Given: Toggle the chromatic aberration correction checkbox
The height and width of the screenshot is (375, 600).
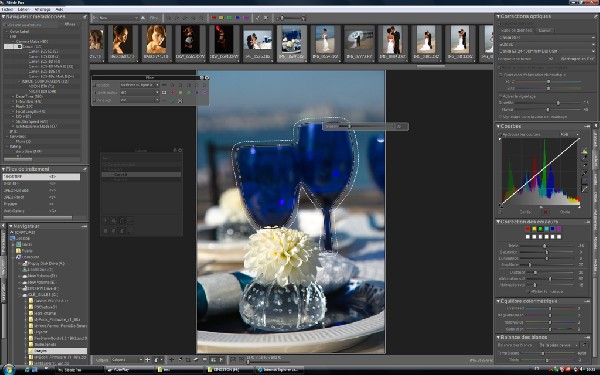Looking at the screenshot, I should [501, 75].
